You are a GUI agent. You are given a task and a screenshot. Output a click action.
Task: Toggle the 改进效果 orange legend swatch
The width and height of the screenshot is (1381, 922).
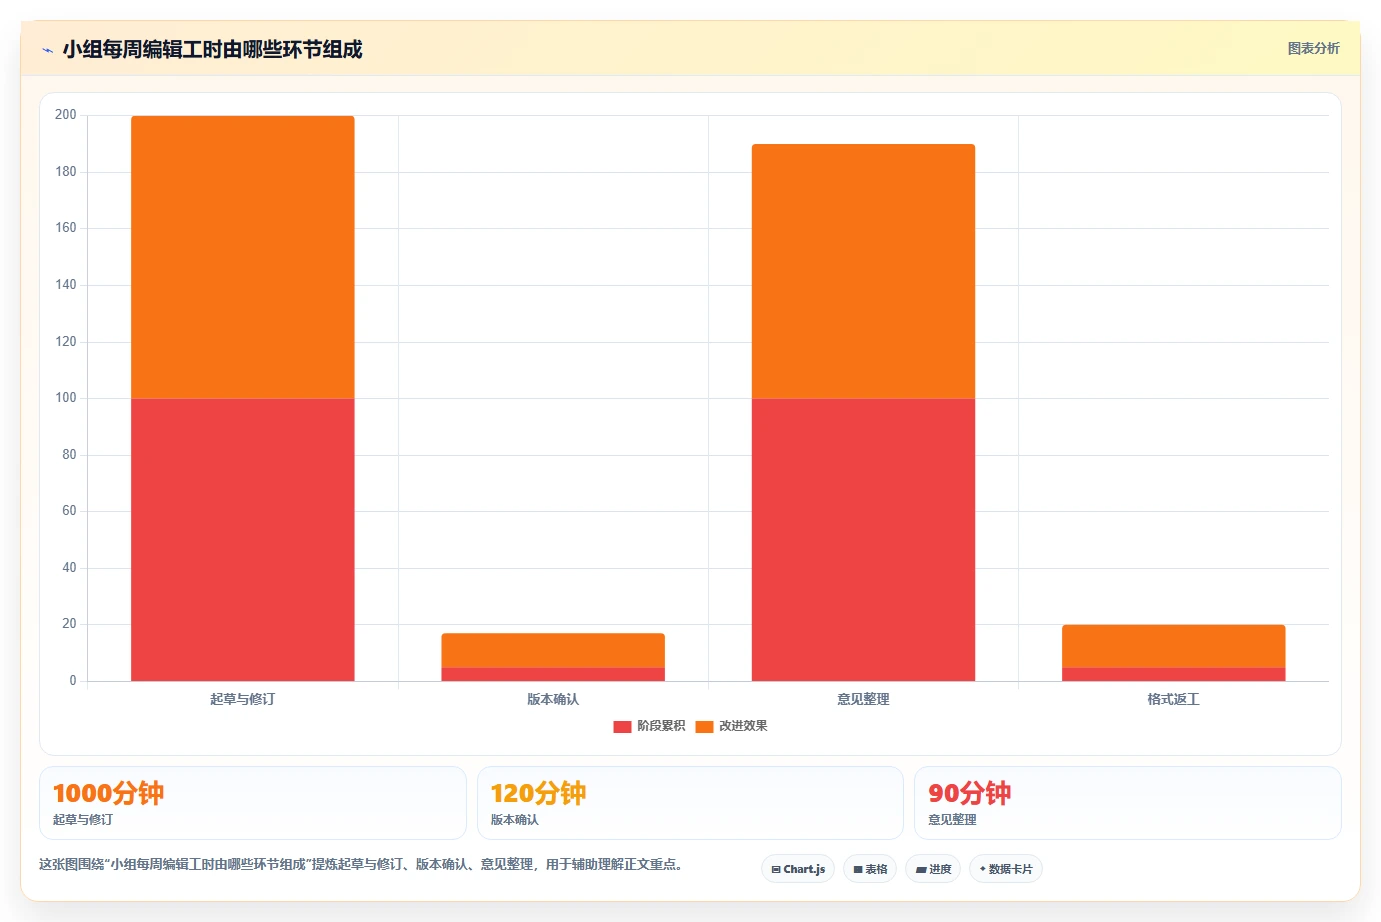pyautogui.click(x=704, y=726)
